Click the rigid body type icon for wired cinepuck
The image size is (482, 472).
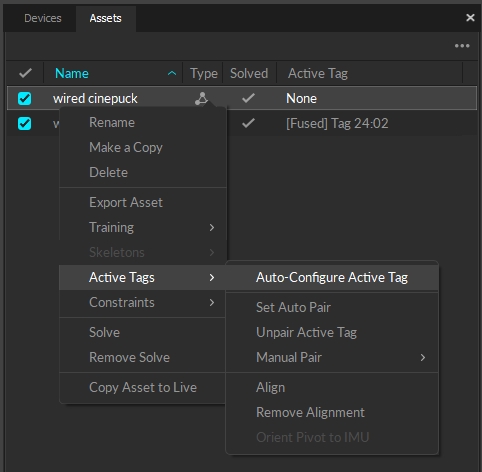202,99
